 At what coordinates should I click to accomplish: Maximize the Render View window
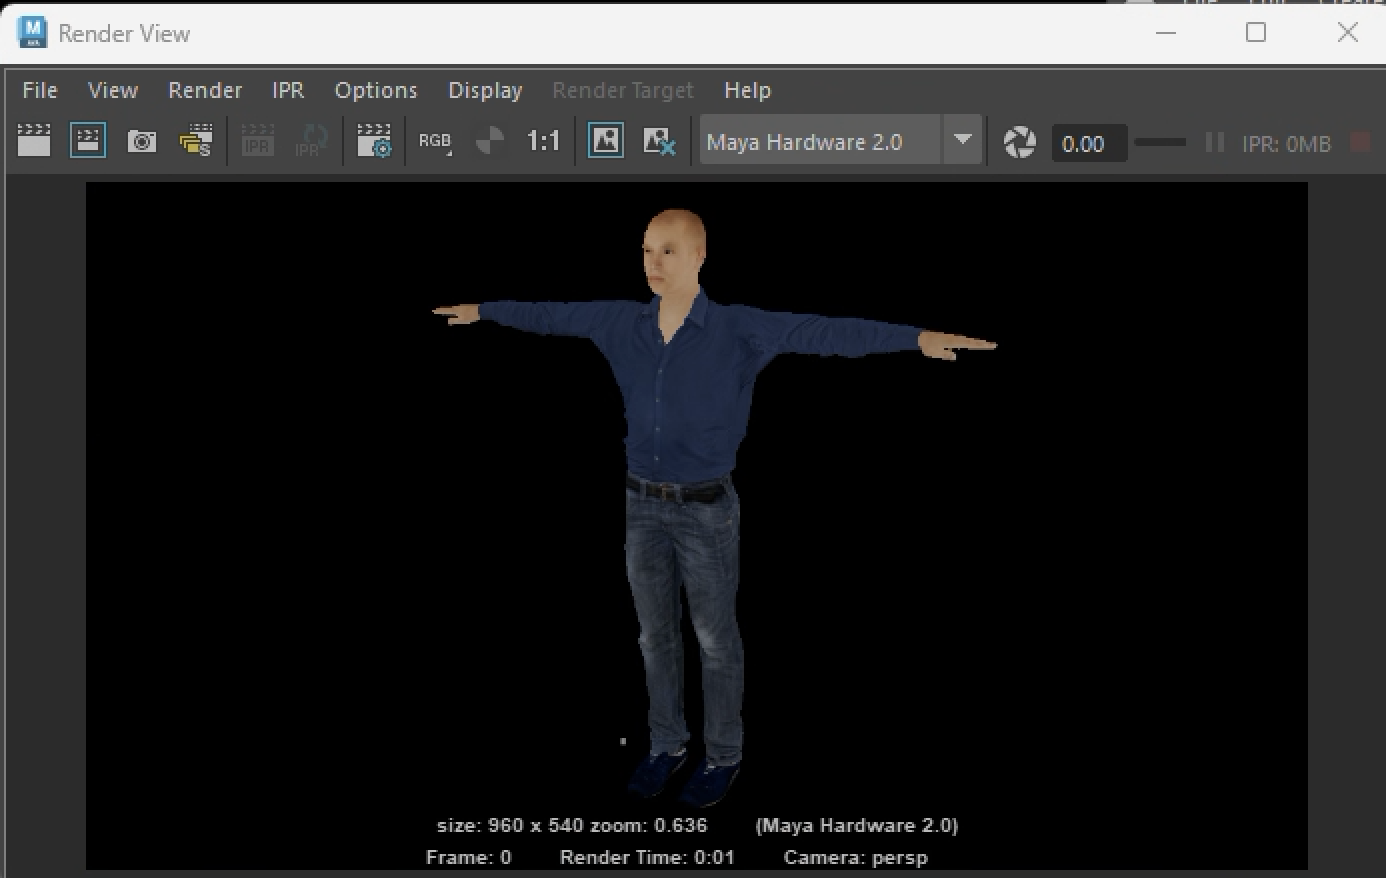[x=1256, y=33]
